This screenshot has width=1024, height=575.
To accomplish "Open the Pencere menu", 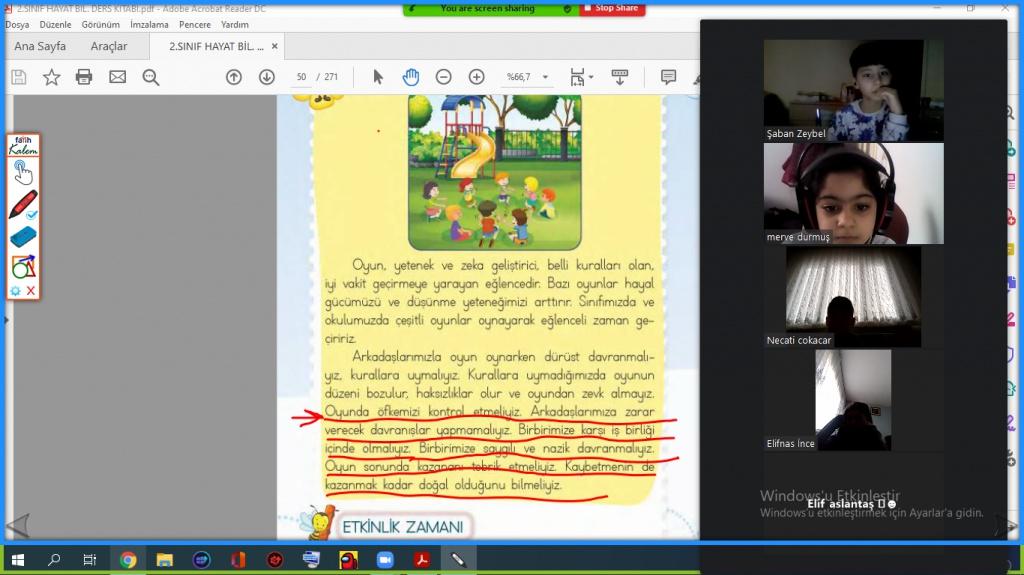I will tap(195, 25).
